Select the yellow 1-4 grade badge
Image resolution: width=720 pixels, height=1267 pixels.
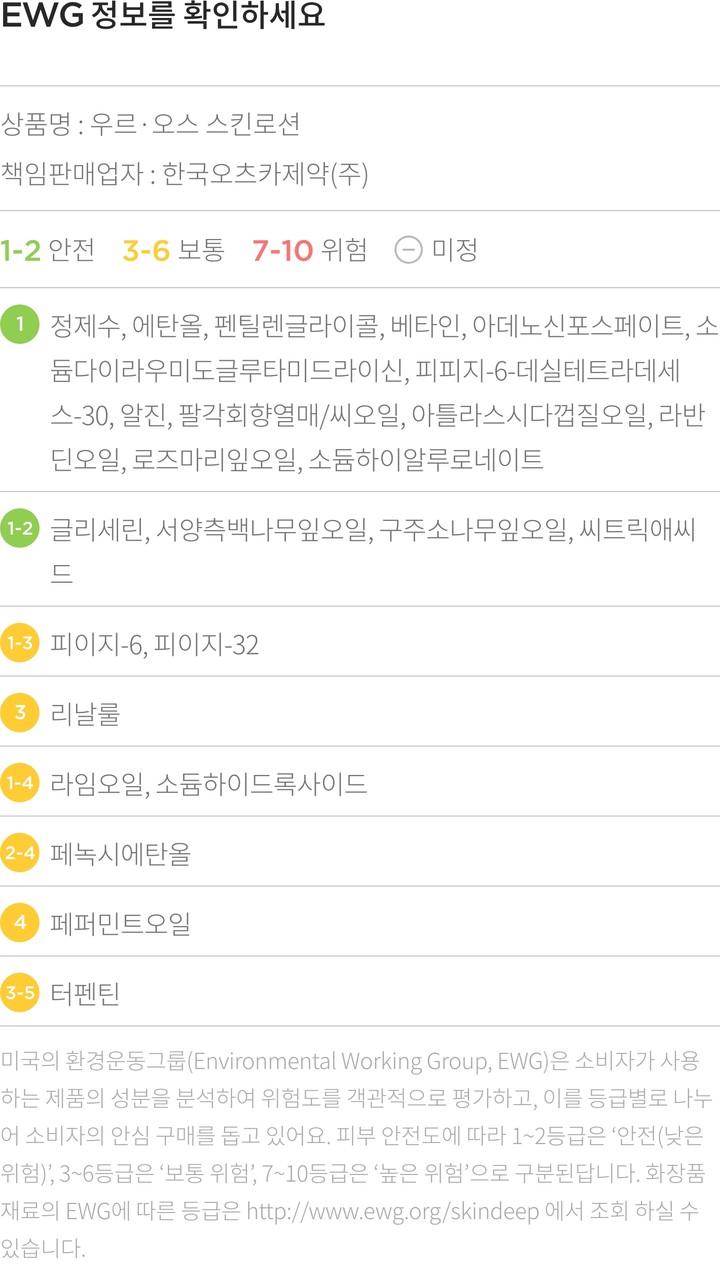pos(20,784)
